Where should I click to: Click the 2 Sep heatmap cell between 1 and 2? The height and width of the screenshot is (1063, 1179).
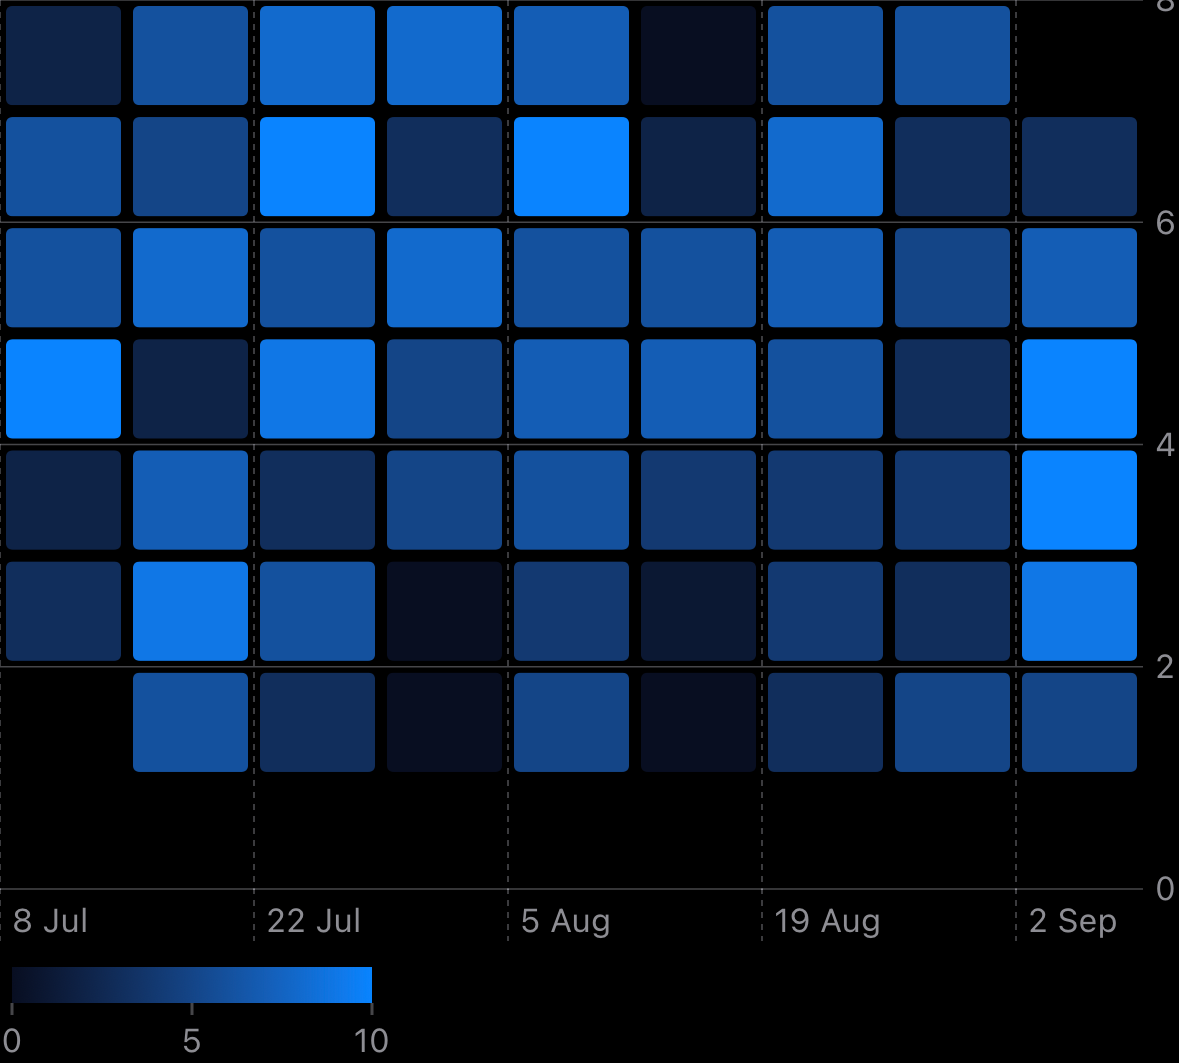pos(1080,722)
